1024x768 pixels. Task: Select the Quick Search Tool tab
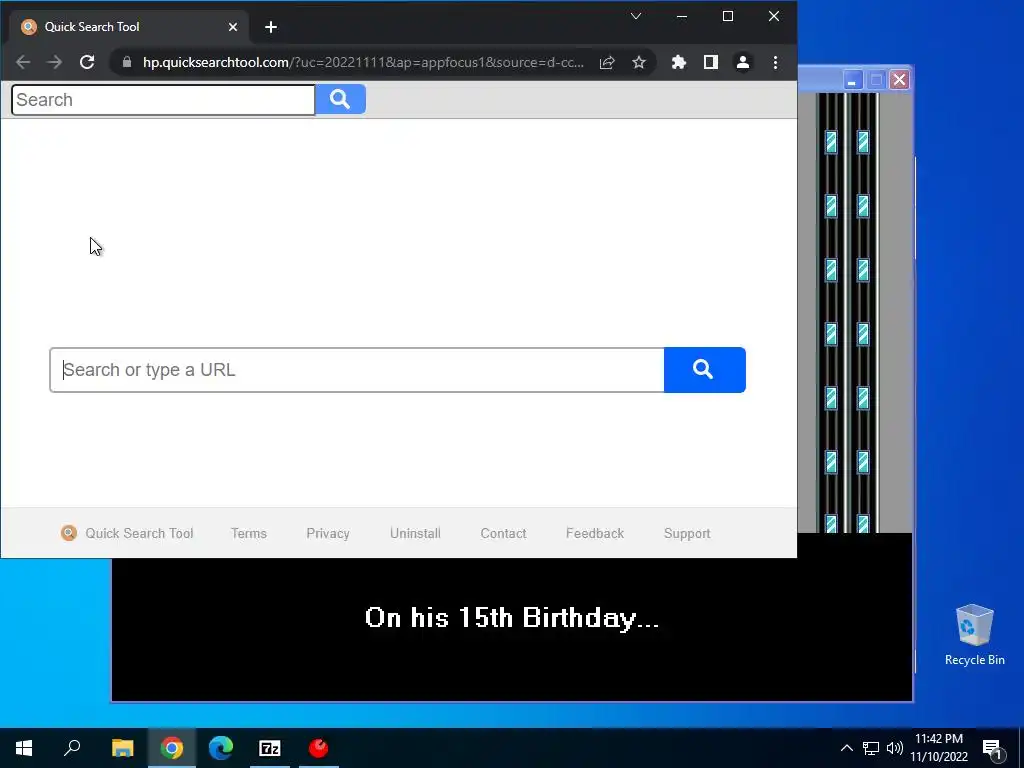point(129,27)
